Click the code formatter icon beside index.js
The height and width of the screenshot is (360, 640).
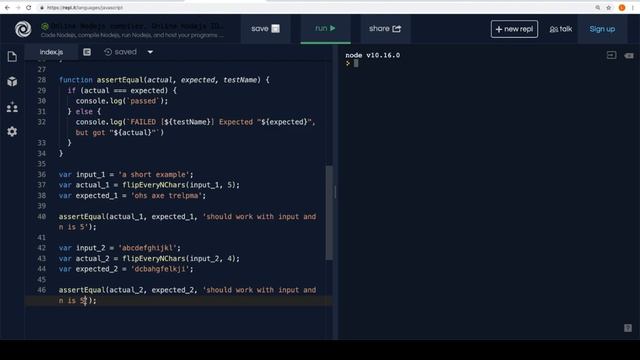87,52
